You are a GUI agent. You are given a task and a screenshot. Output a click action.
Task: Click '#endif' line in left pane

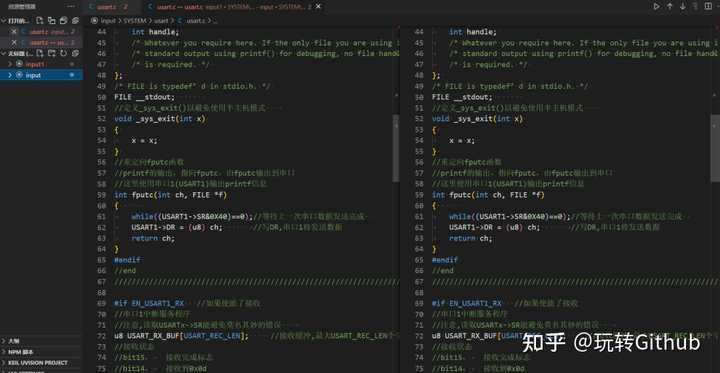[x=127, y=260]
